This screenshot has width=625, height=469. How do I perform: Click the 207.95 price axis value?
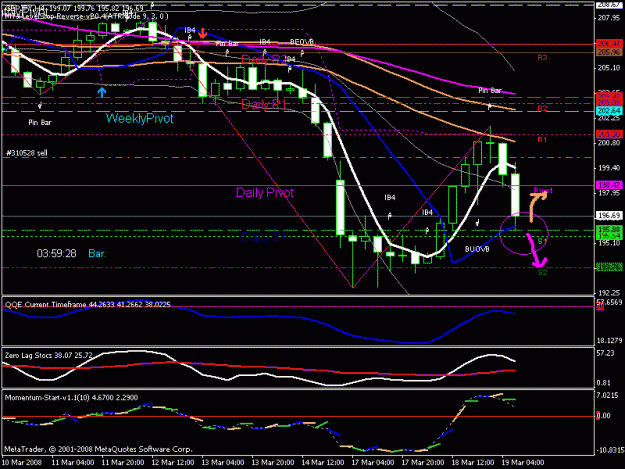coord(609,18)
